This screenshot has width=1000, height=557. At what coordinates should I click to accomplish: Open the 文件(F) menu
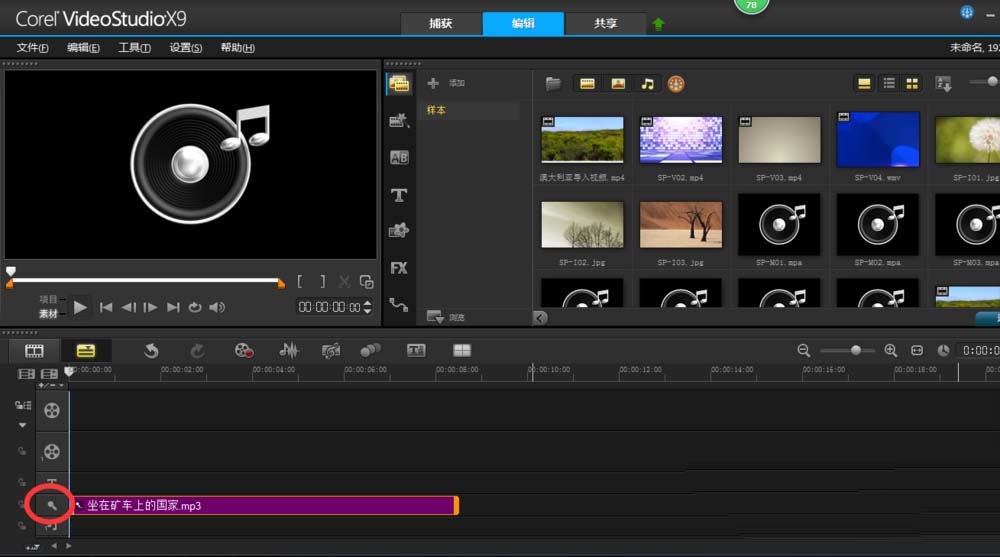coord(33,48)
